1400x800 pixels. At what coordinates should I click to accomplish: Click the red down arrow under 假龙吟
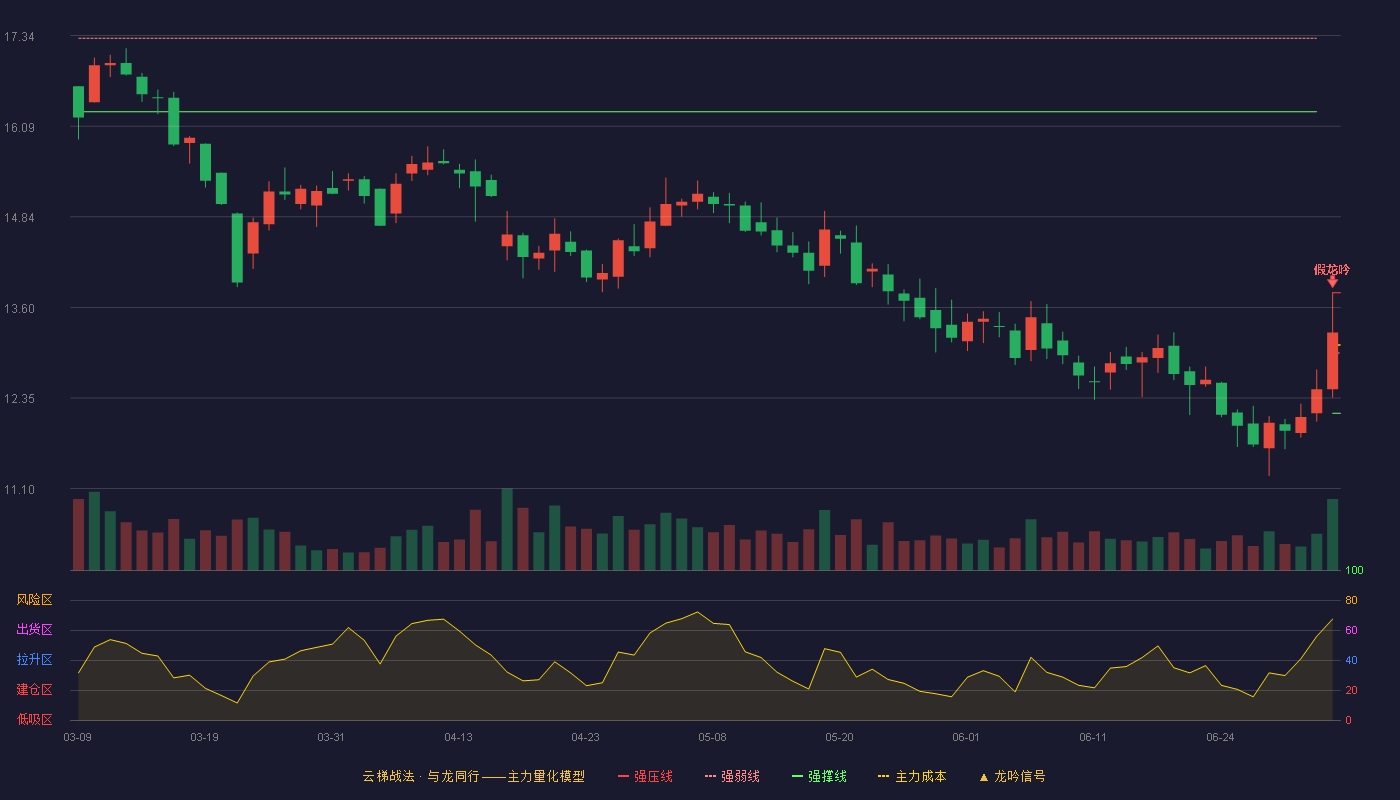[x=1332, y=283]
